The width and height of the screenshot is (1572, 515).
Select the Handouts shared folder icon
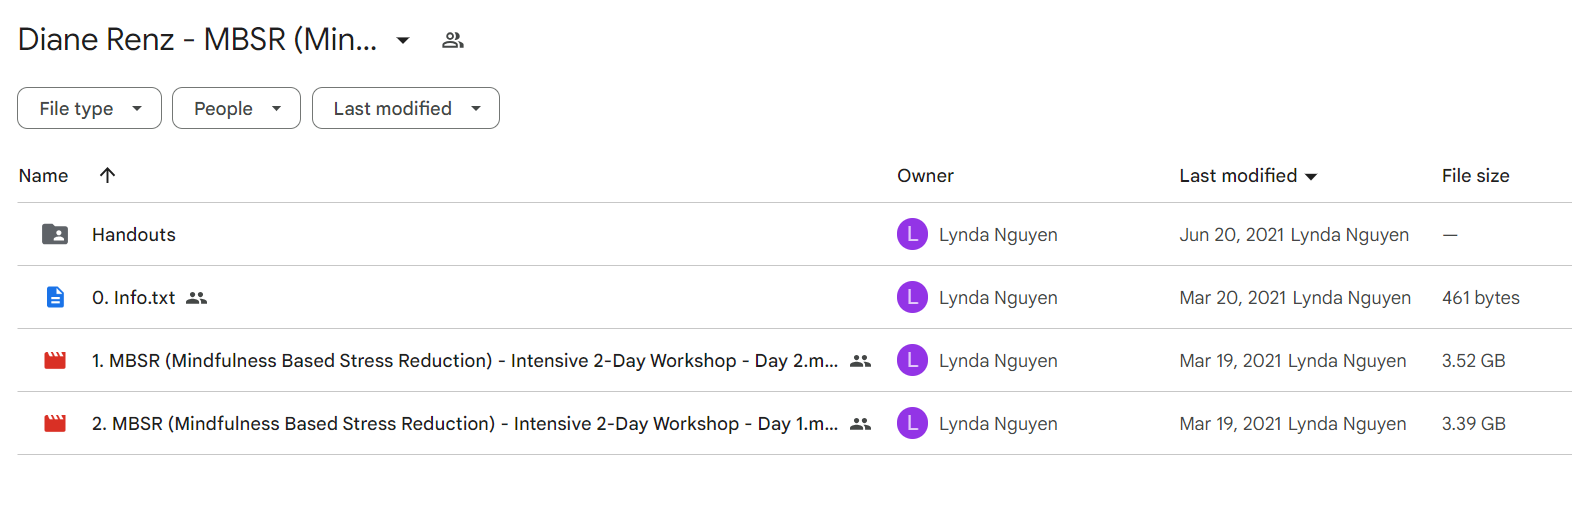click(x=55, y=234)
